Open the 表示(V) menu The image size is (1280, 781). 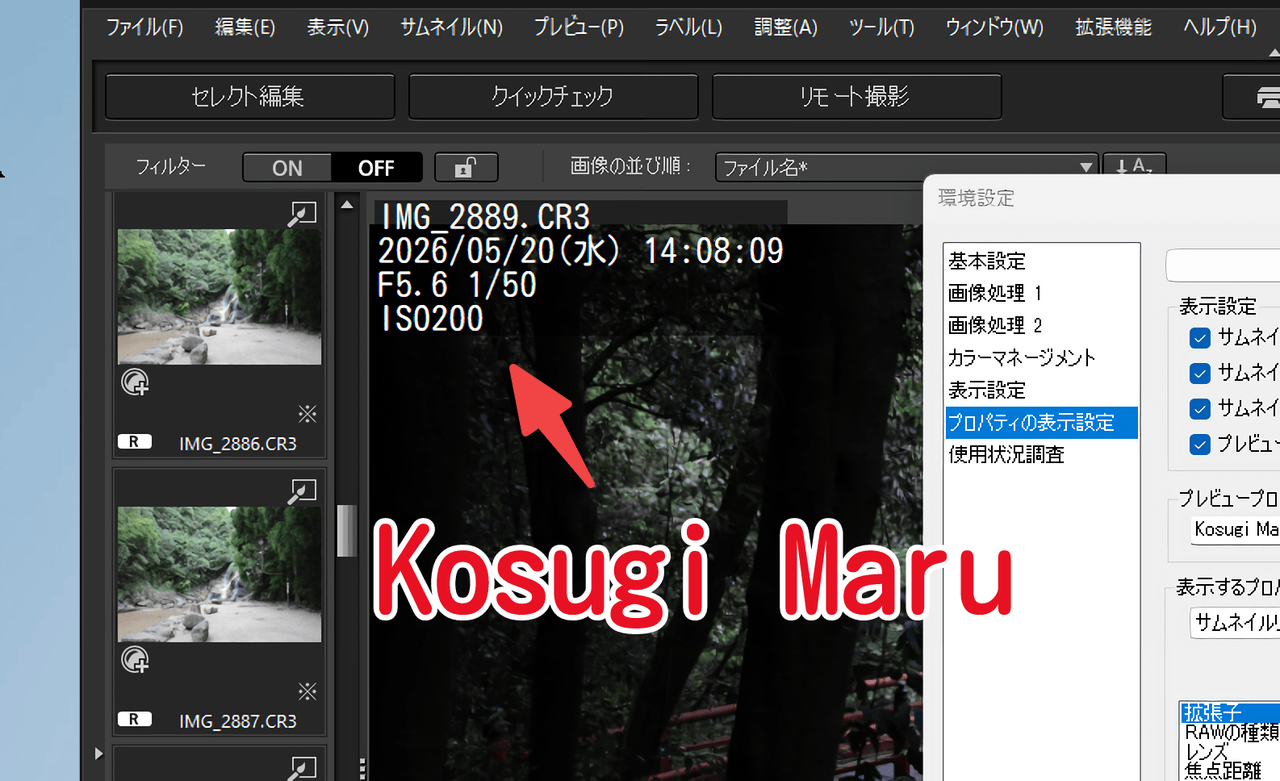[x=338, y=27]
